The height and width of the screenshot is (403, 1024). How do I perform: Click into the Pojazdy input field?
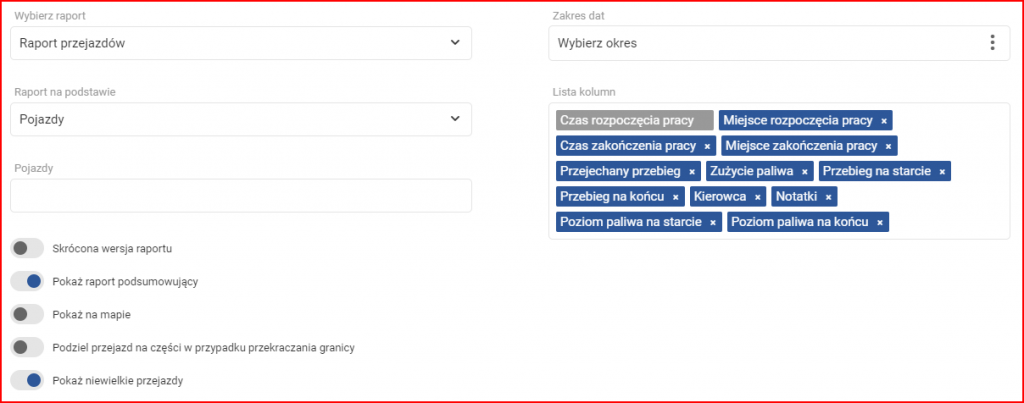point(241,195)
